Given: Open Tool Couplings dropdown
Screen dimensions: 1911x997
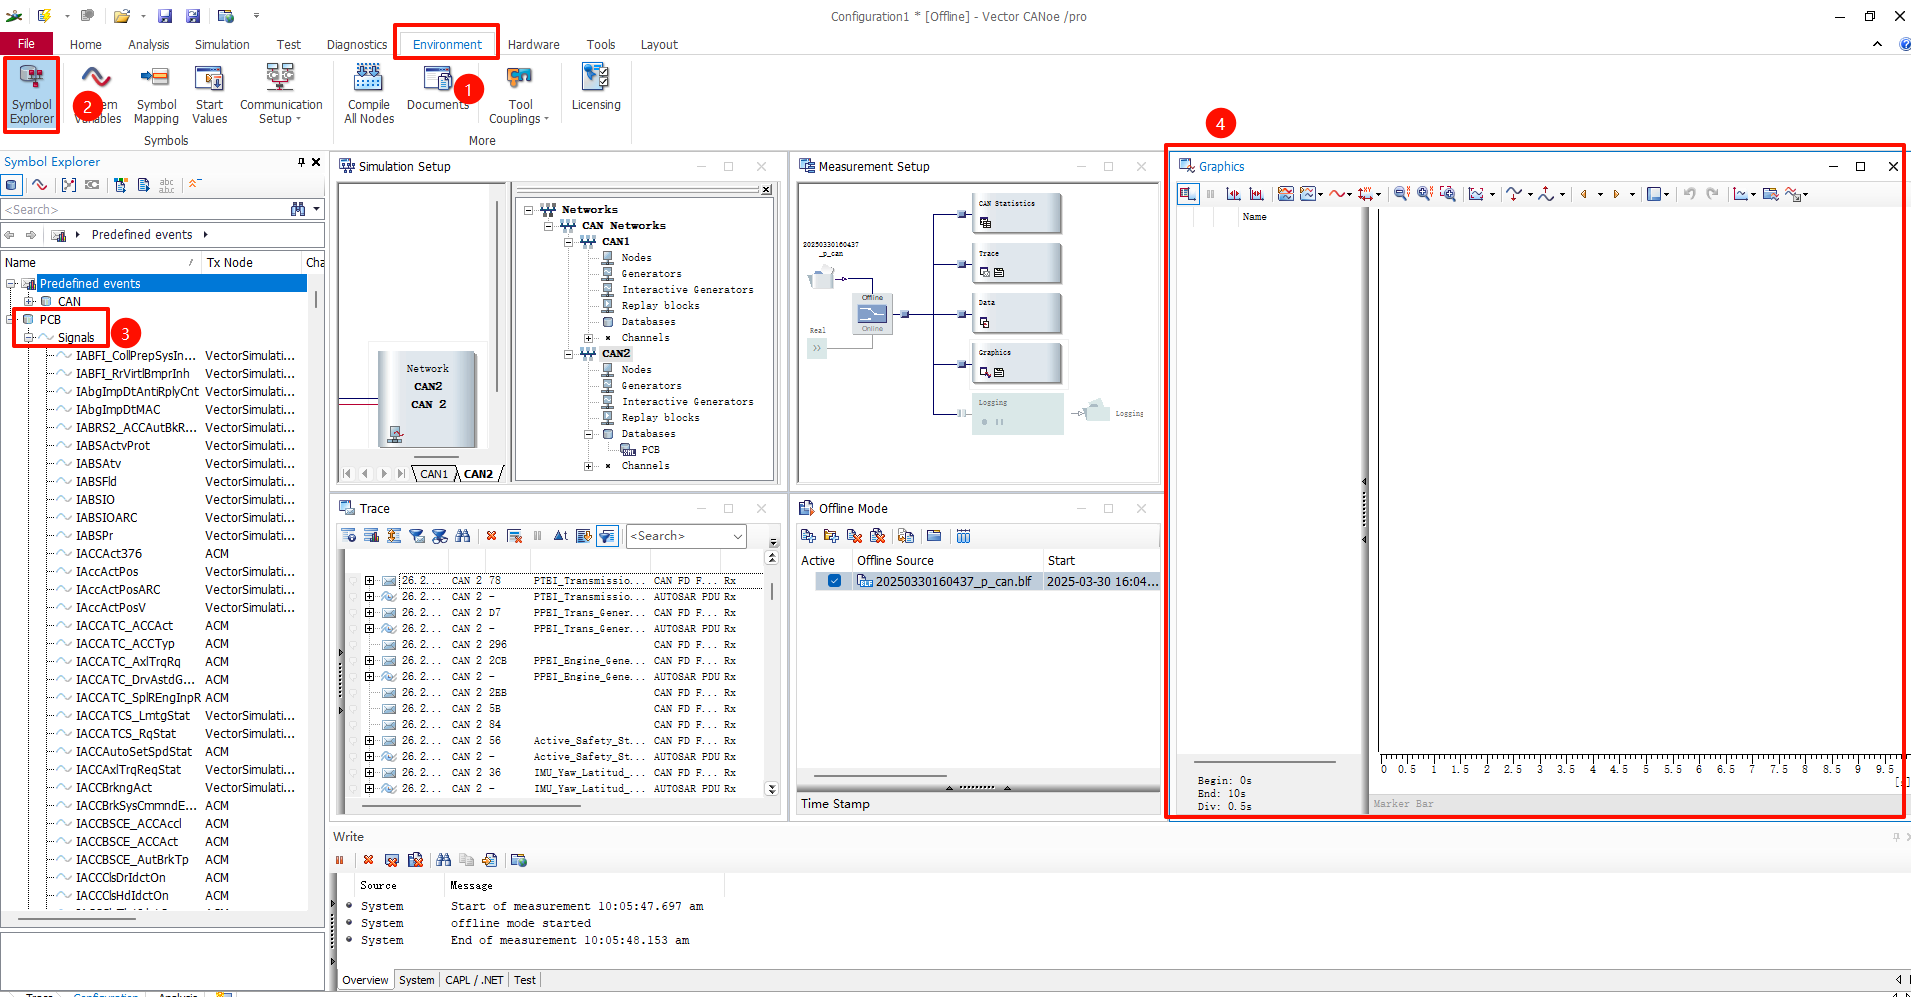Looking at the screenshot, I should click(520, 94).
